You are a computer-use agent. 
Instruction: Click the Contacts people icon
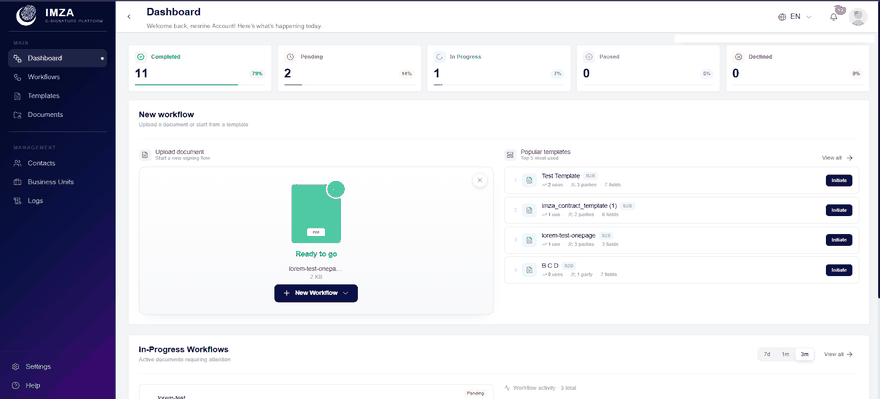17,163
